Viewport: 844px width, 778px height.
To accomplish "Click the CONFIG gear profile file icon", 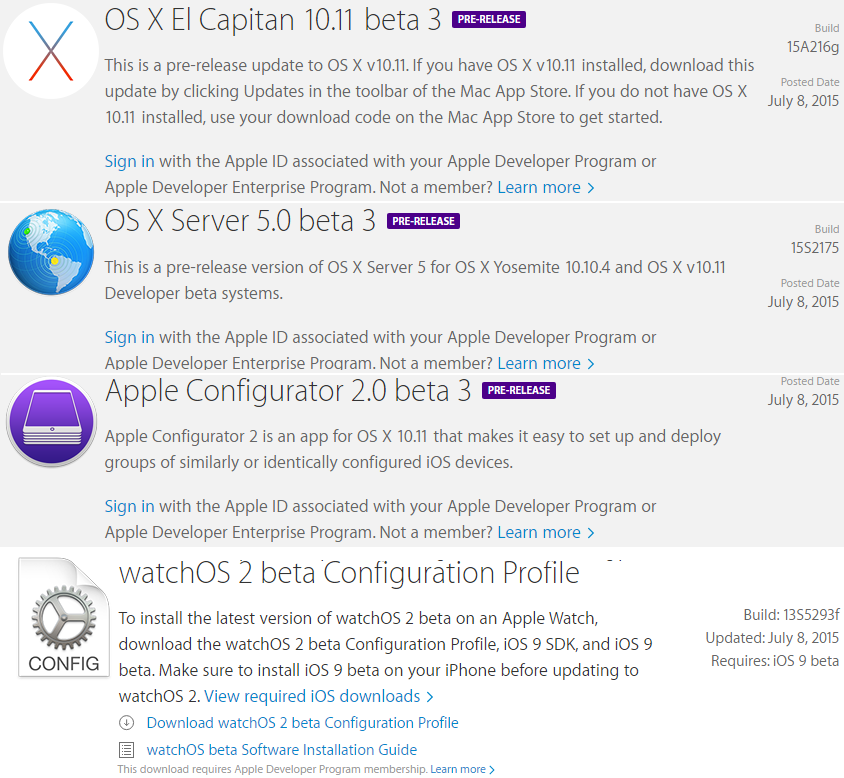I will [64, 617].
